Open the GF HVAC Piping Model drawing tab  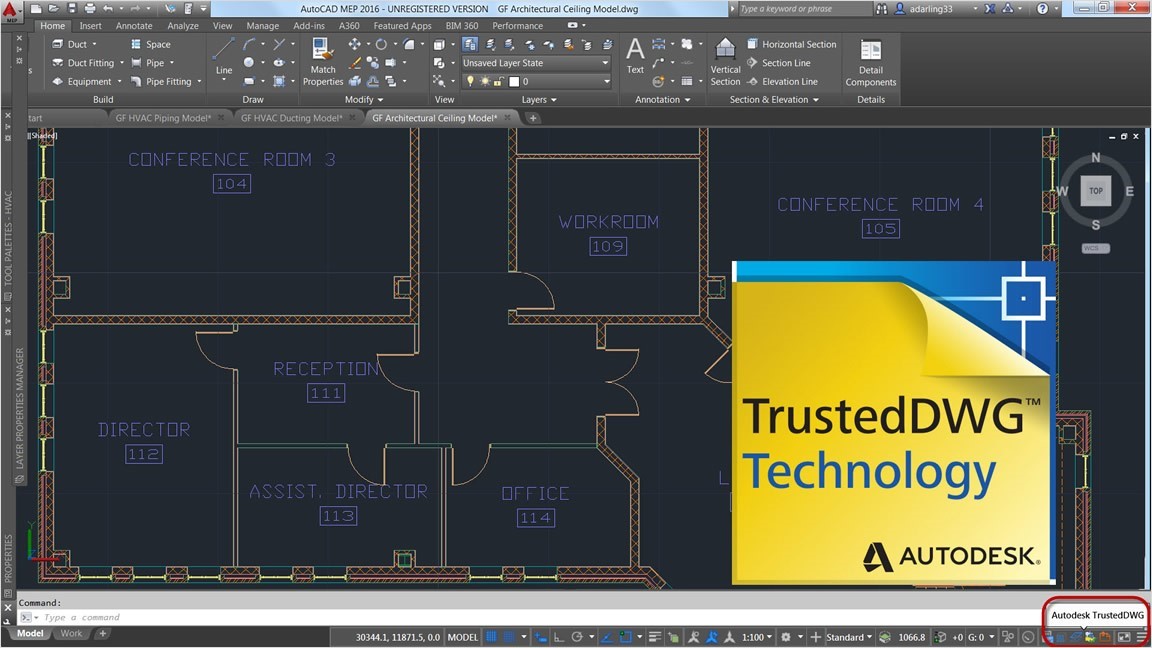[163, 117]
